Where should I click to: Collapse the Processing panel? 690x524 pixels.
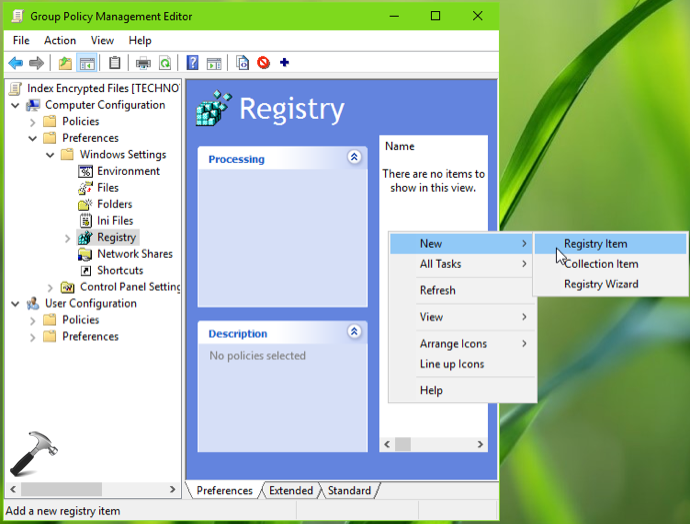[x=353, y=157]
